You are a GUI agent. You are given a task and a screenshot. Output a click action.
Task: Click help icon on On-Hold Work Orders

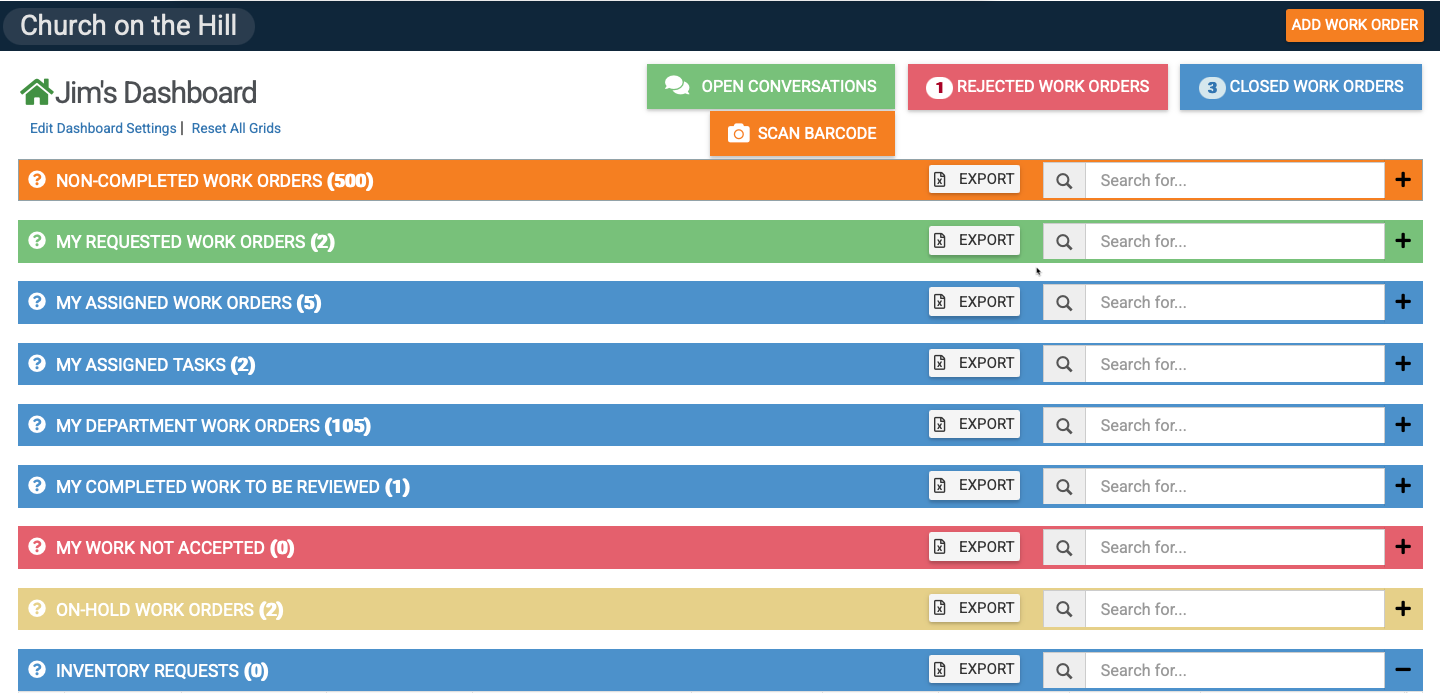[x=37, y=609]
